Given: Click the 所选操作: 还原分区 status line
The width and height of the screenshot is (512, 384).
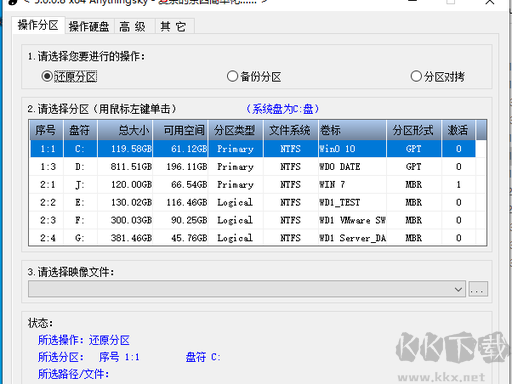Looking at the screenshot, I should point(84,340).
